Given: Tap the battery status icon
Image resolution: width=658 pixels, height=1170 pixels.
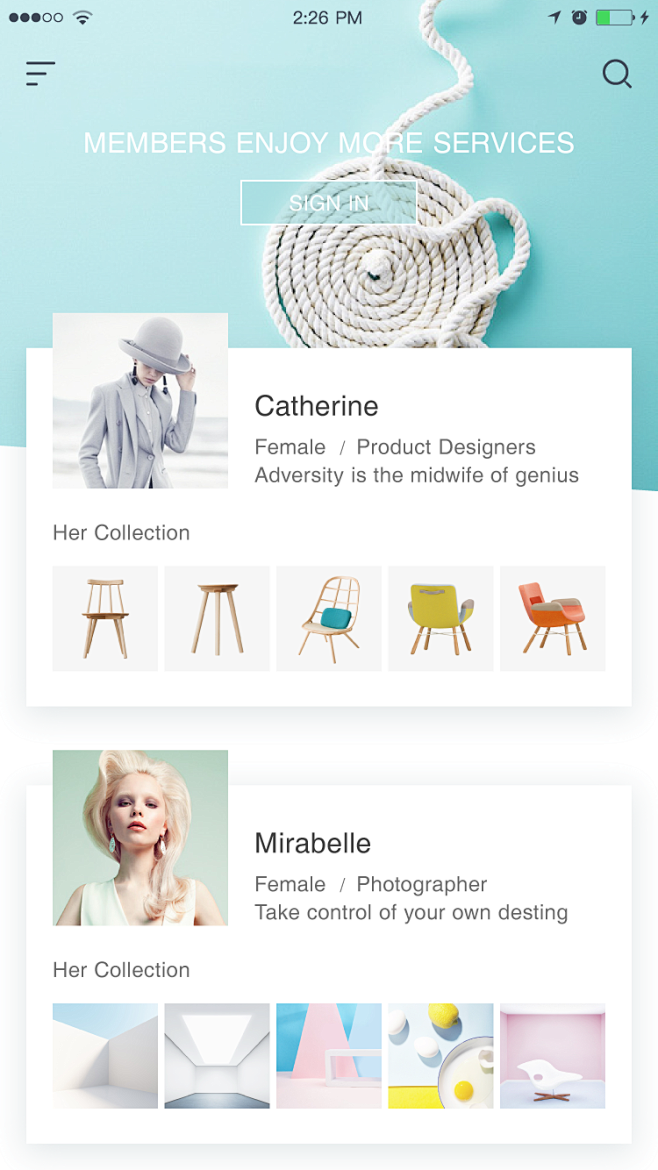Looking at the screenshot, I should (615, 17).
